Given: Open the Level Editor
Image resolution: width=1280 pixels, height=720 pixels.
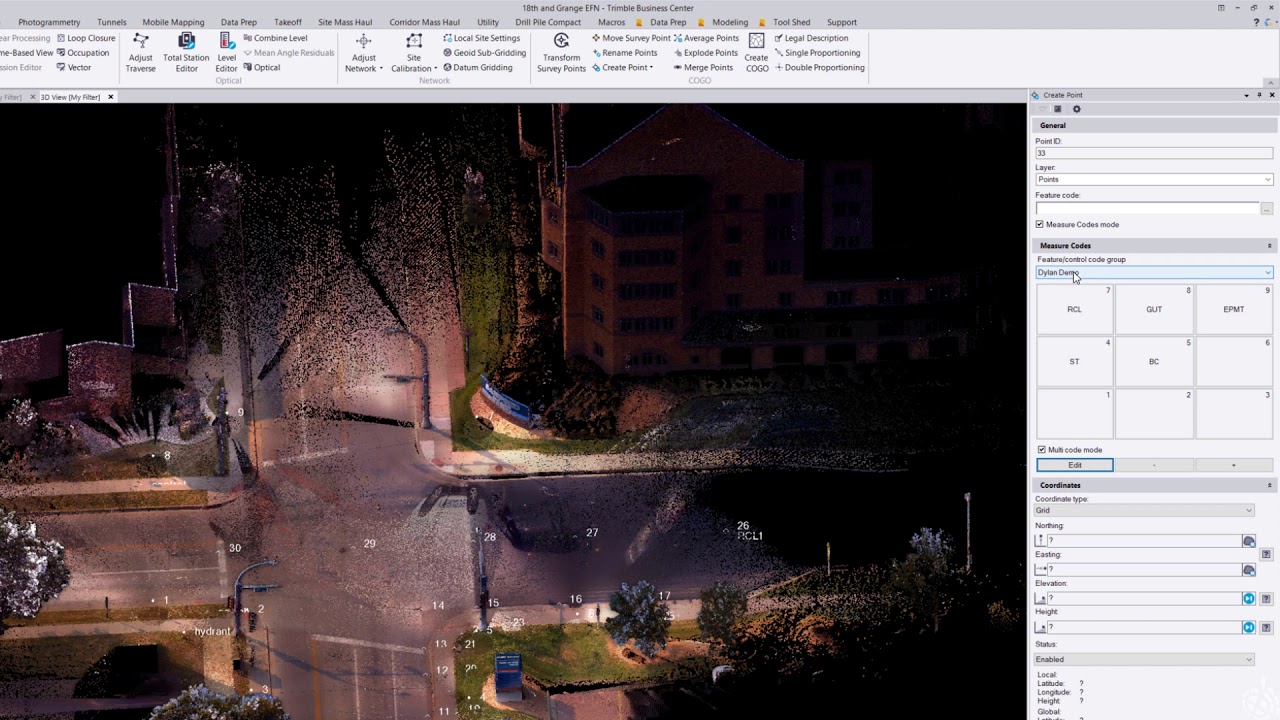Looking at the screenshot, I should [x=227, y=52].
